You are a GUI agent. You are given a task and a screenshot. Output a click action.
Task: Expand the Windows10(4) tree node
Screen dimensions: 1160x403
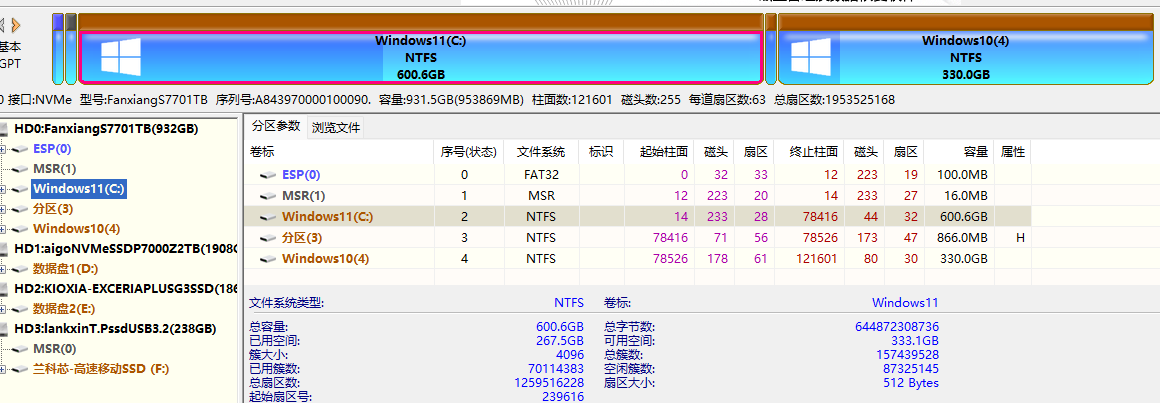click(3, 229)
